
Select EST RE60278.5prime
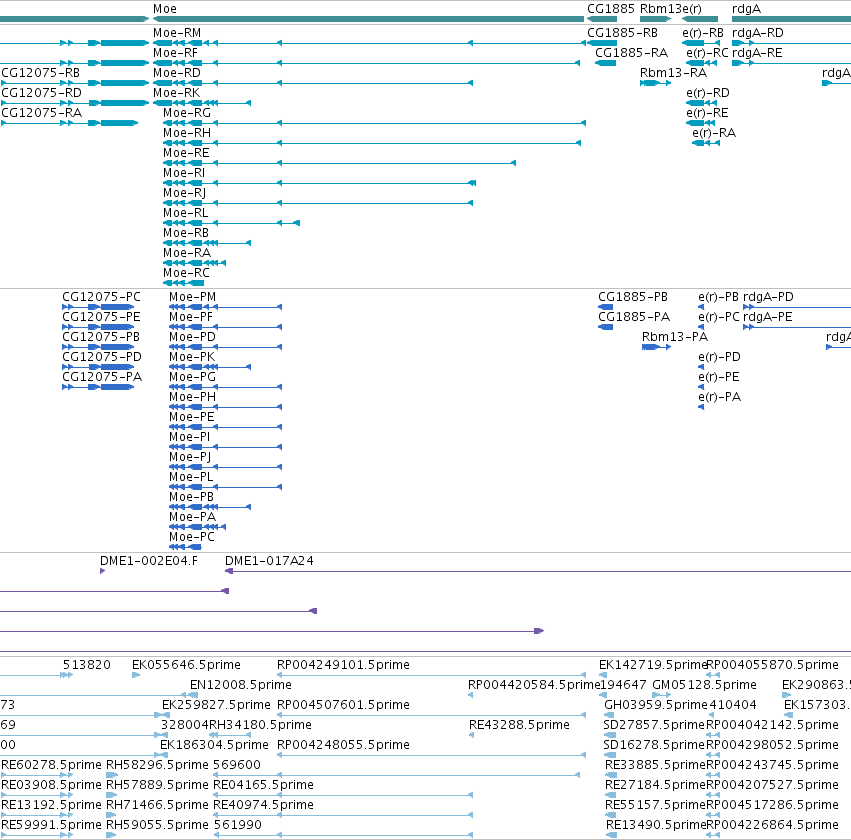tap(52, 766)
